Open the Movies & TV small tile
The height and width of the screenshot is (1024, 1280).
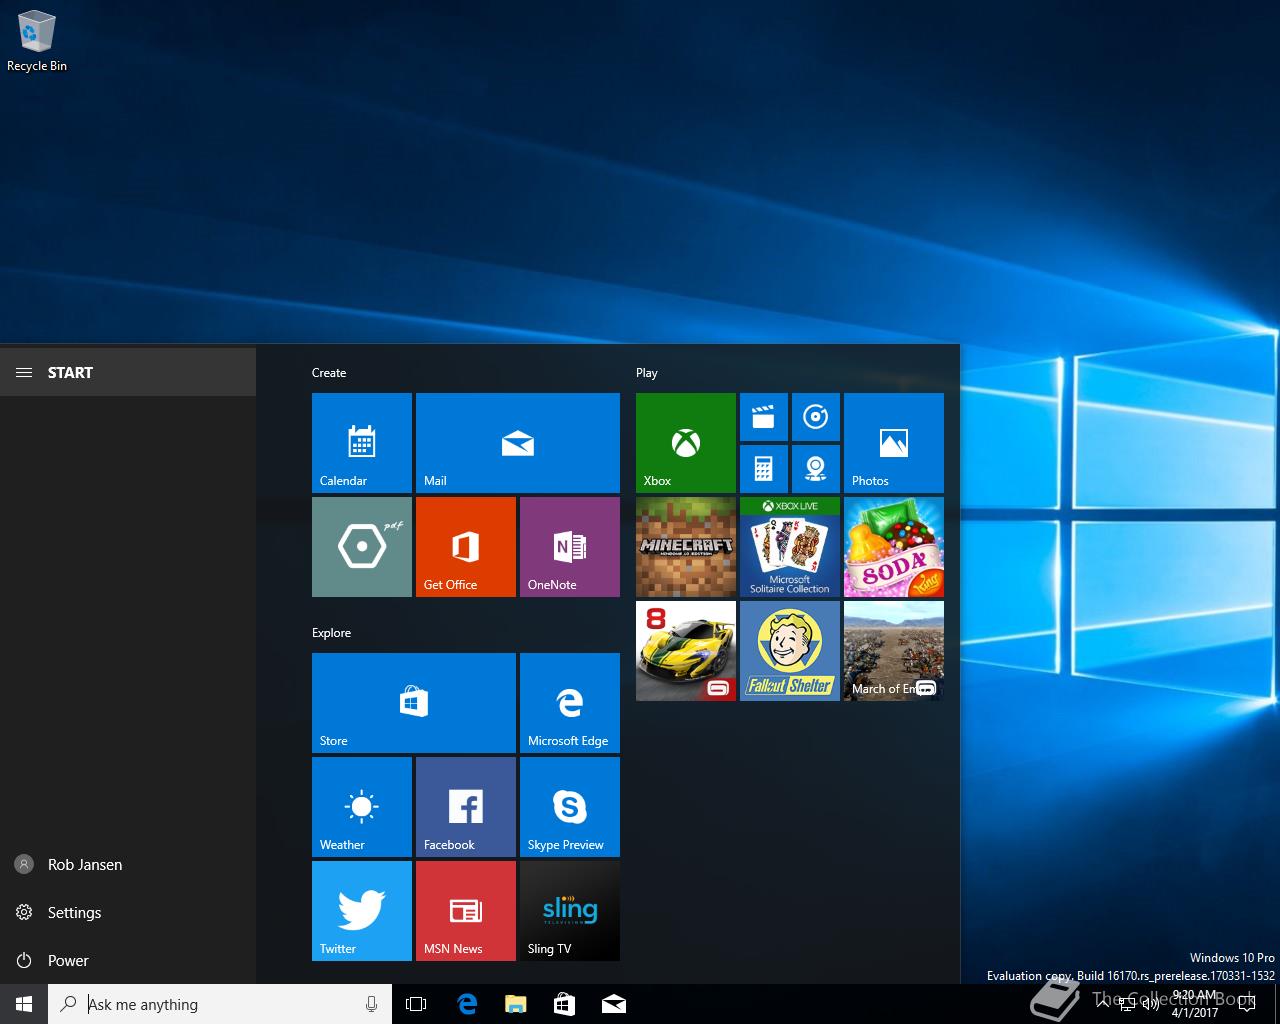[x=764, y=417]
